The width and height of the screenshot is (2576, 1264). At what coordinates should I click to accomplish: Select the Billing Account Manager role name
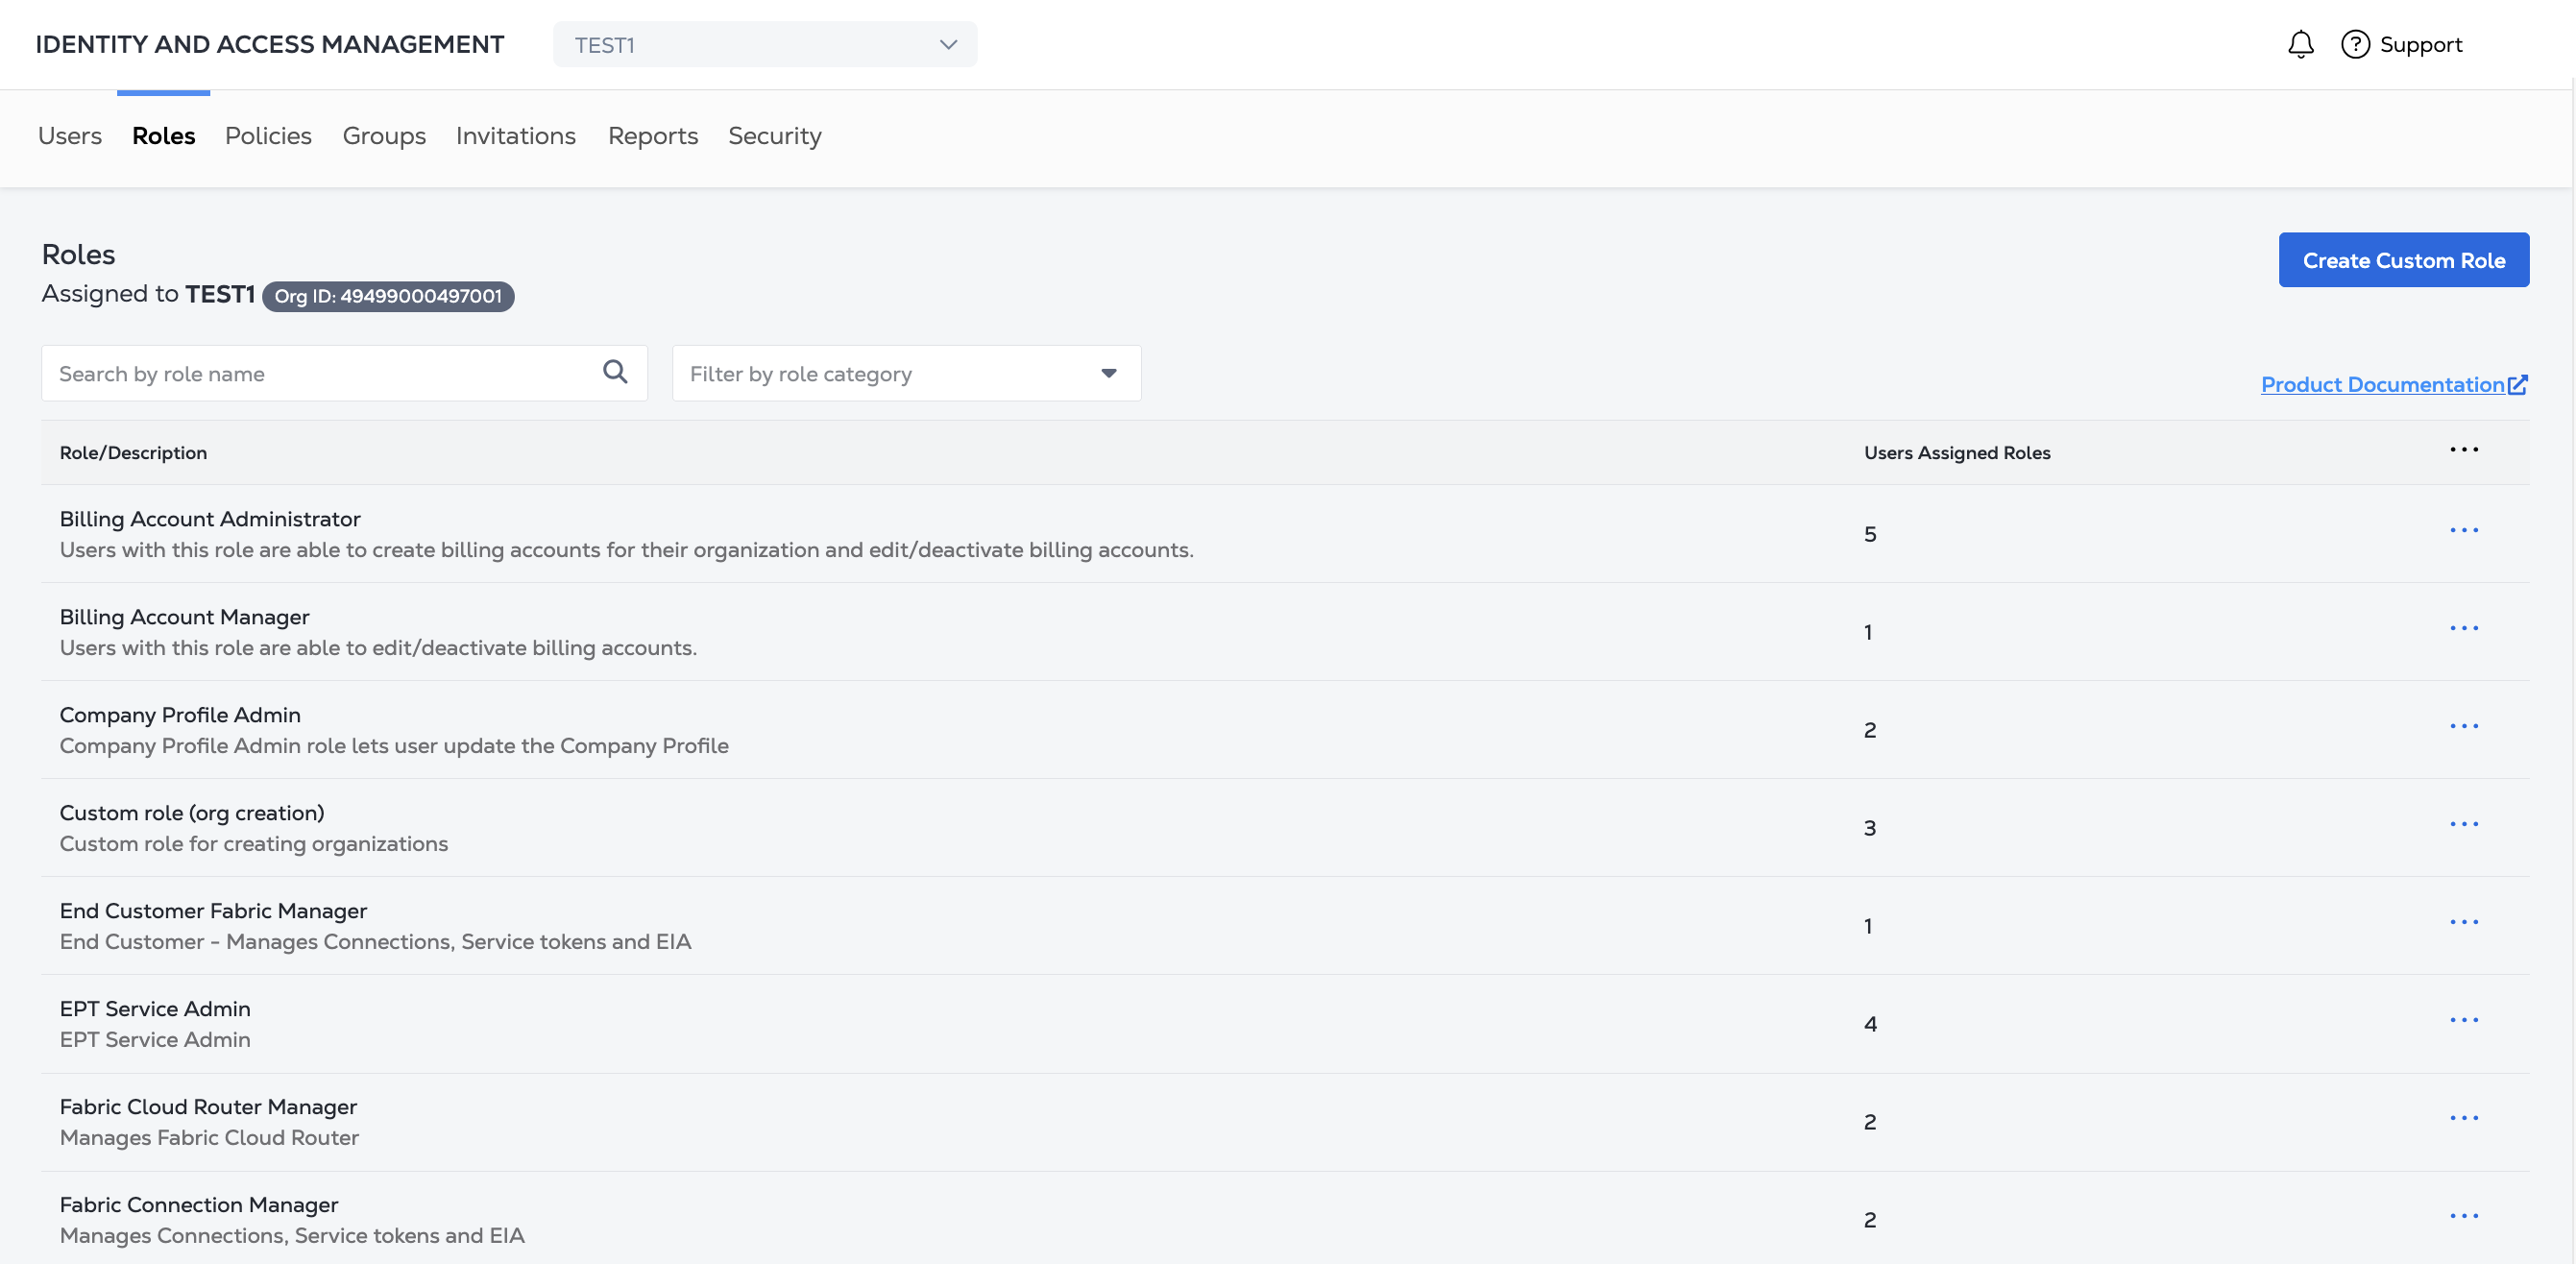click(184, 617)
